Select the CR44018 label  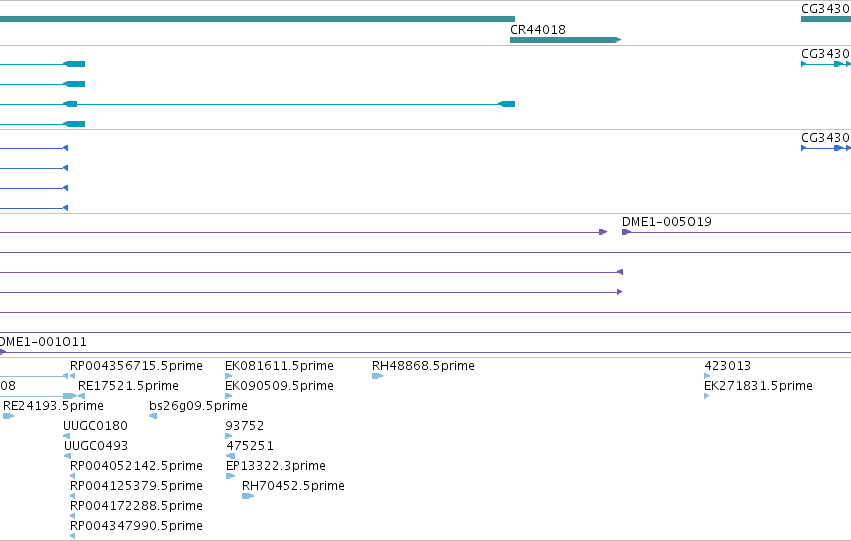538,29
